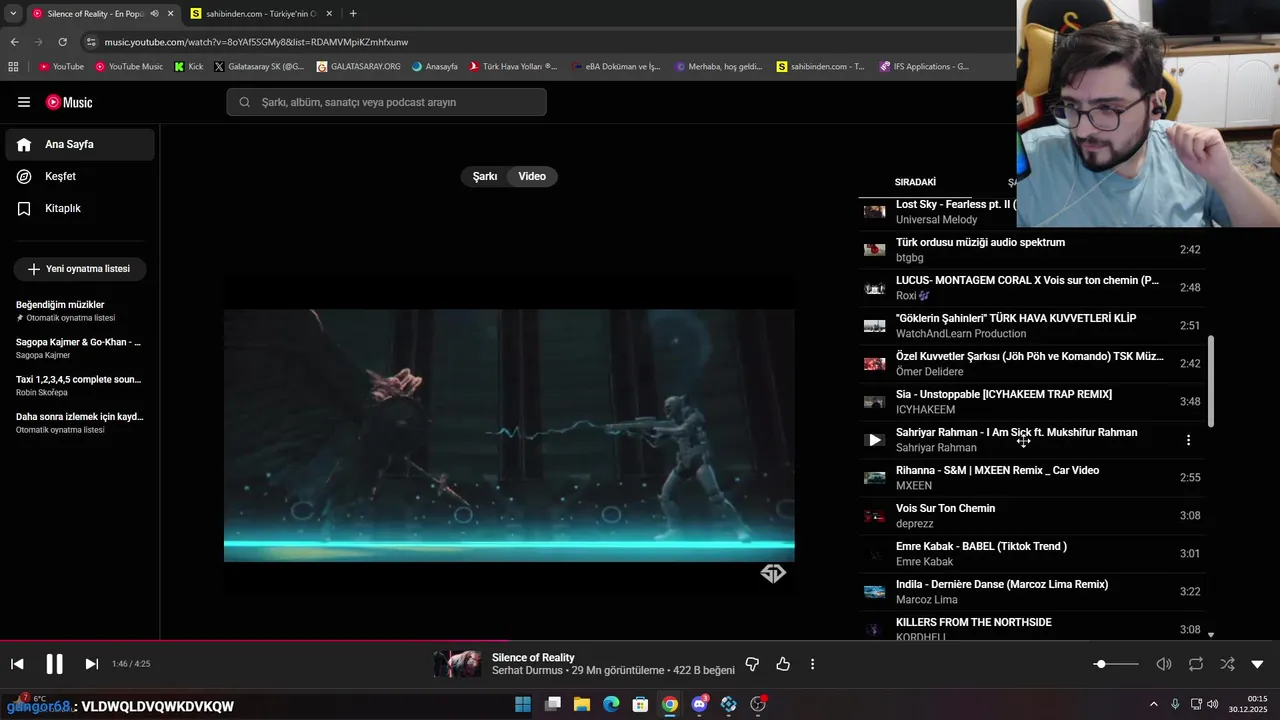Open the Sagopa Kajmer & Go-Khan playlist
This screenshot has height=720, width=1280.
click(x=79, y=348)
